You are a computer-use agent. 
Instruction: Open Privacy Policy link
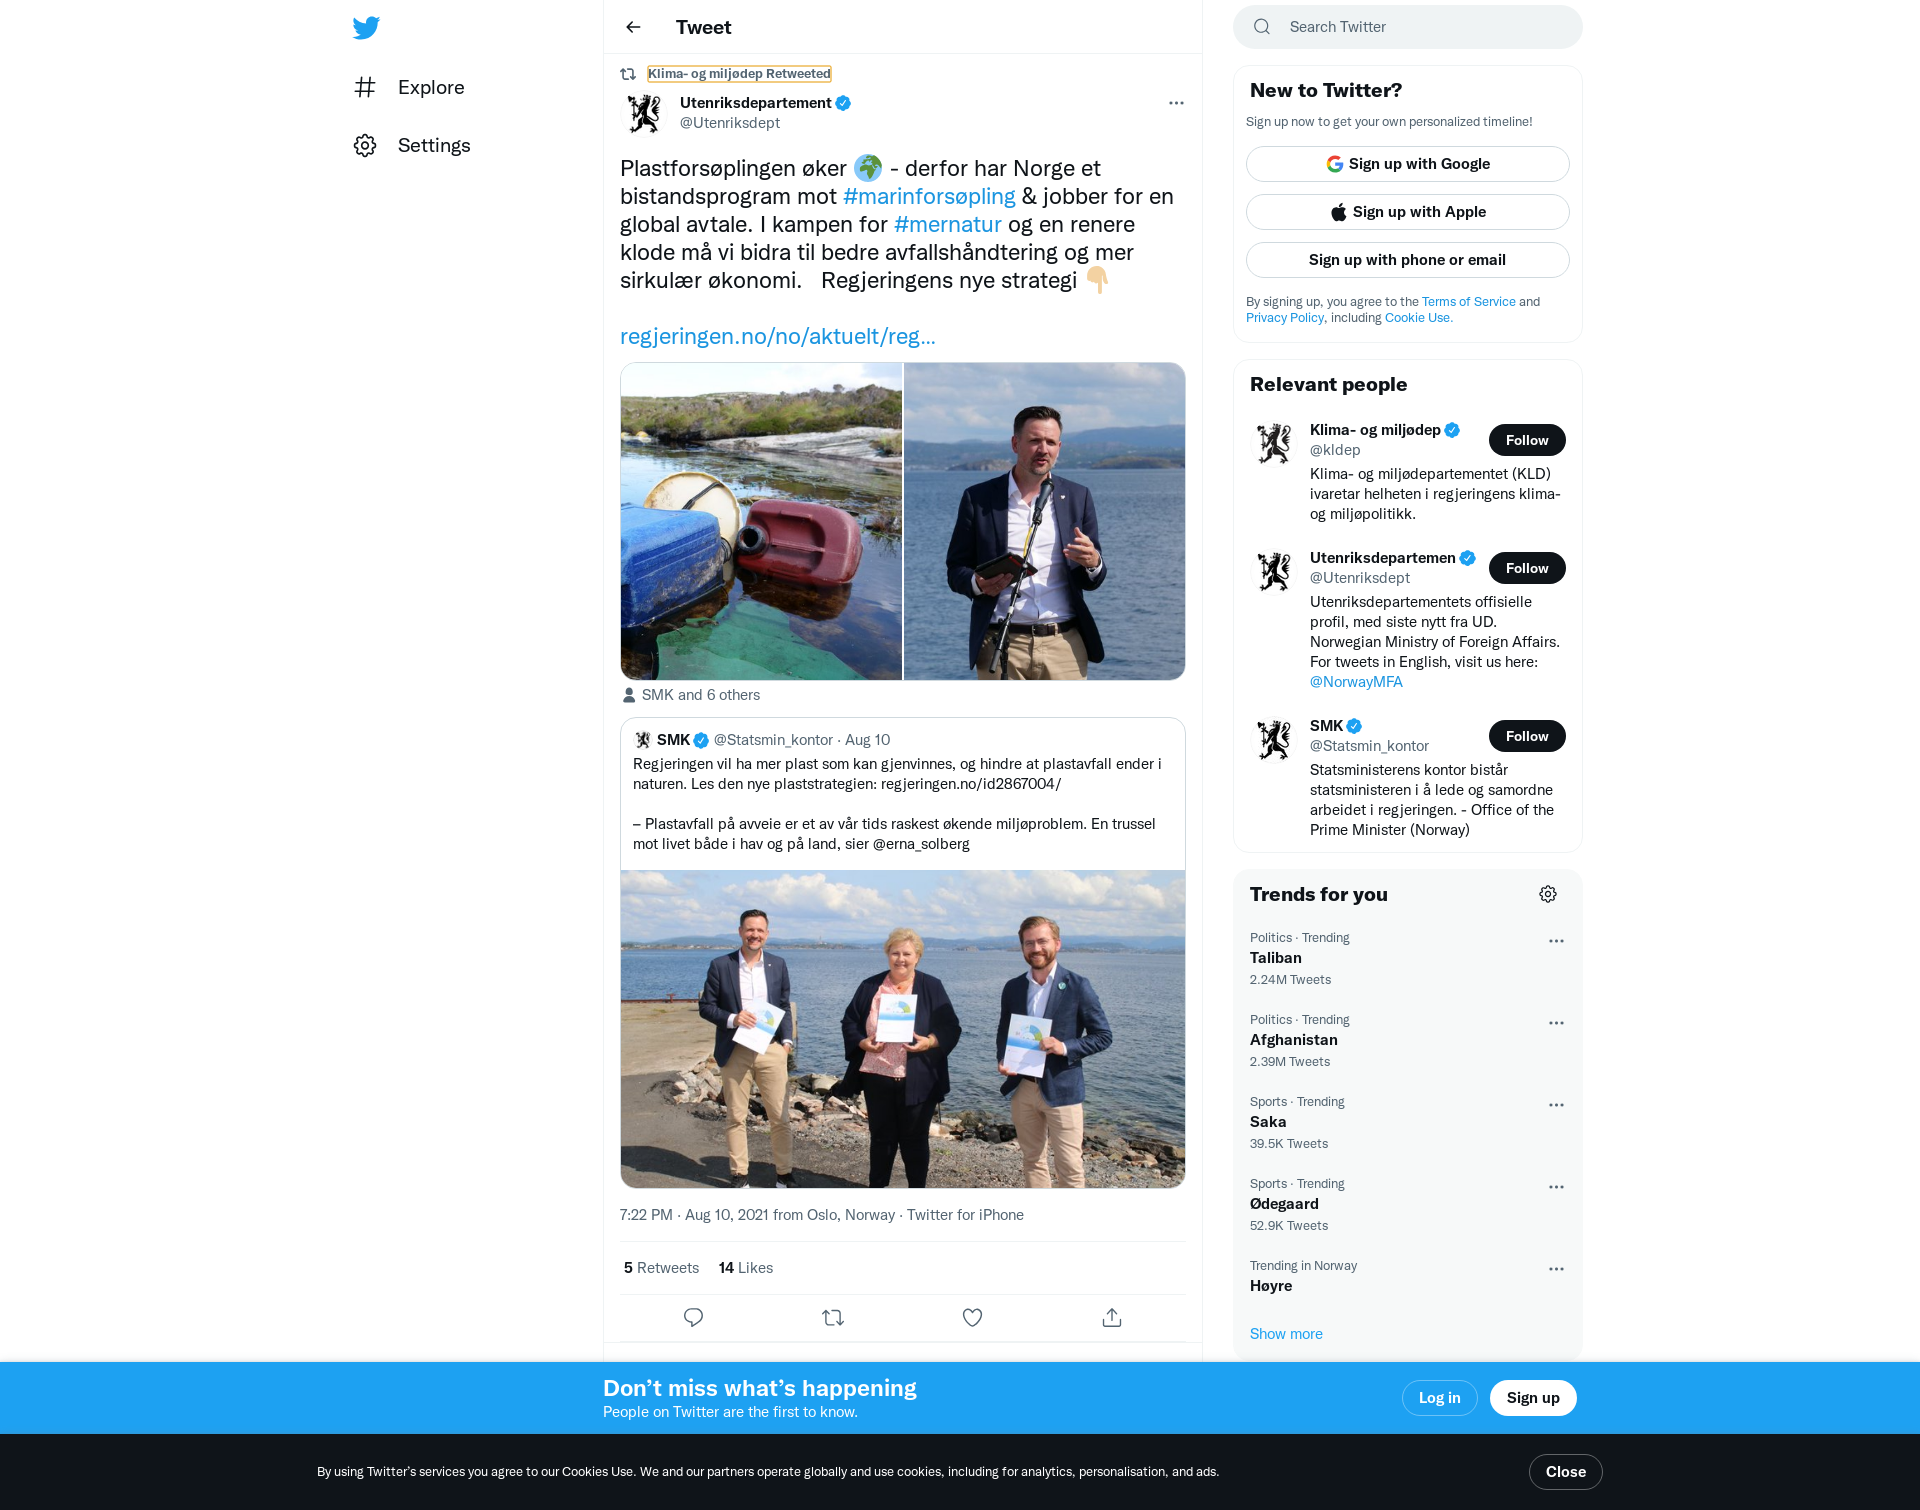[1284, 318]
